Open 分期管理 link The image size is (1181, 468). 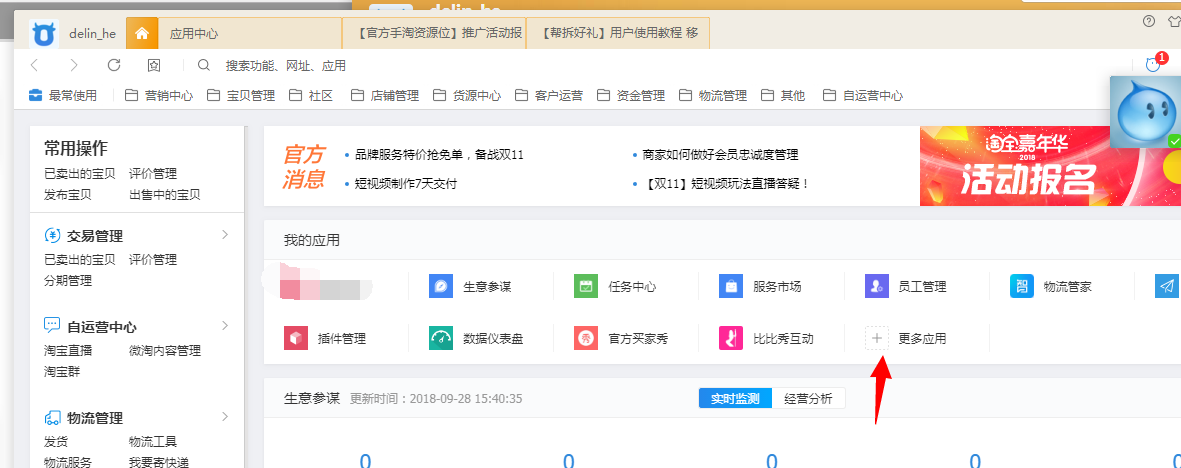point(68,280)
